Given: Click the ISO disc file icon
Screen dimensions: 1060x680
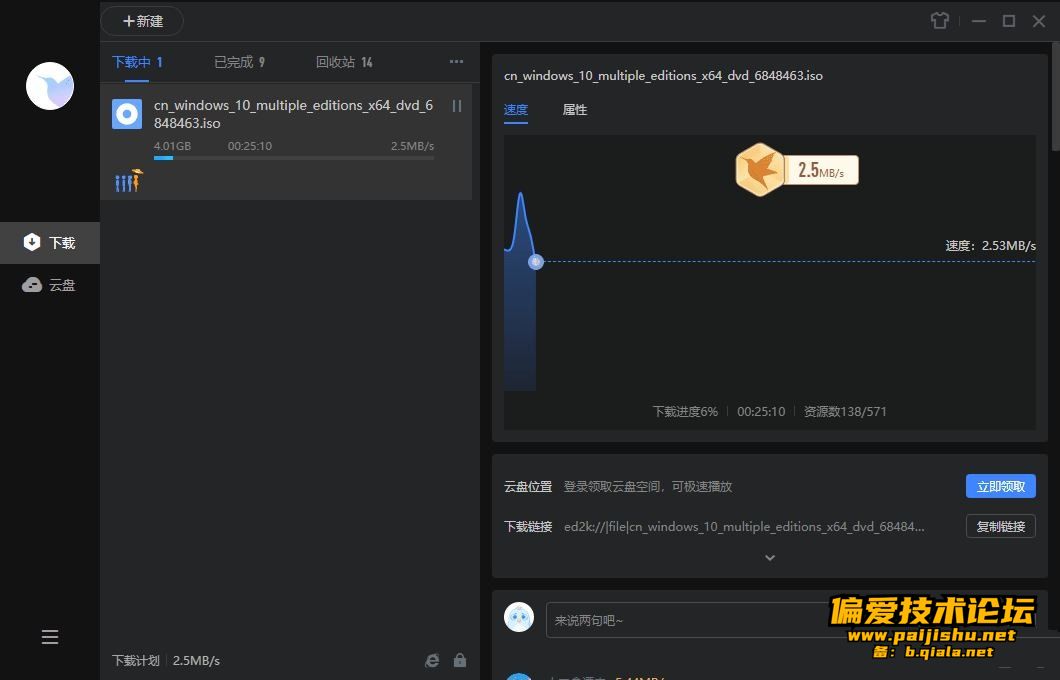Looking at the screenshot, I should click(x=127, y=114).
